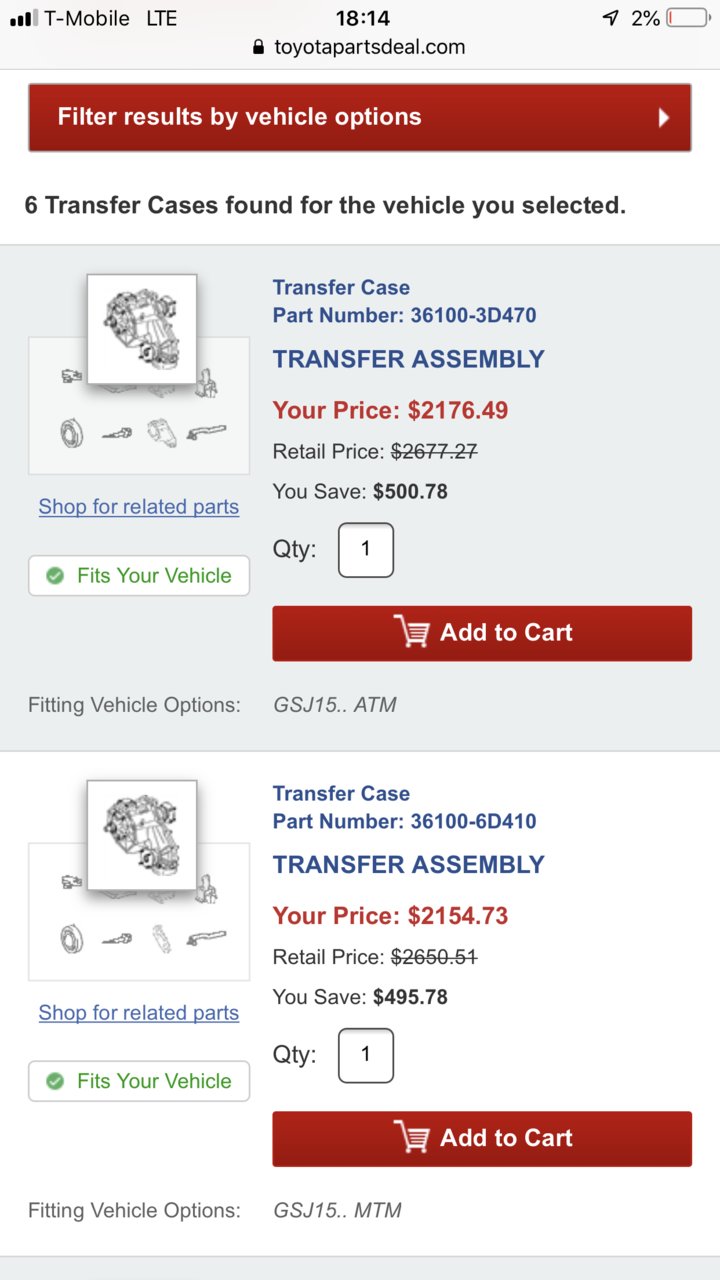Tap toyotapartsdeal.com address bar

[360, 47]
